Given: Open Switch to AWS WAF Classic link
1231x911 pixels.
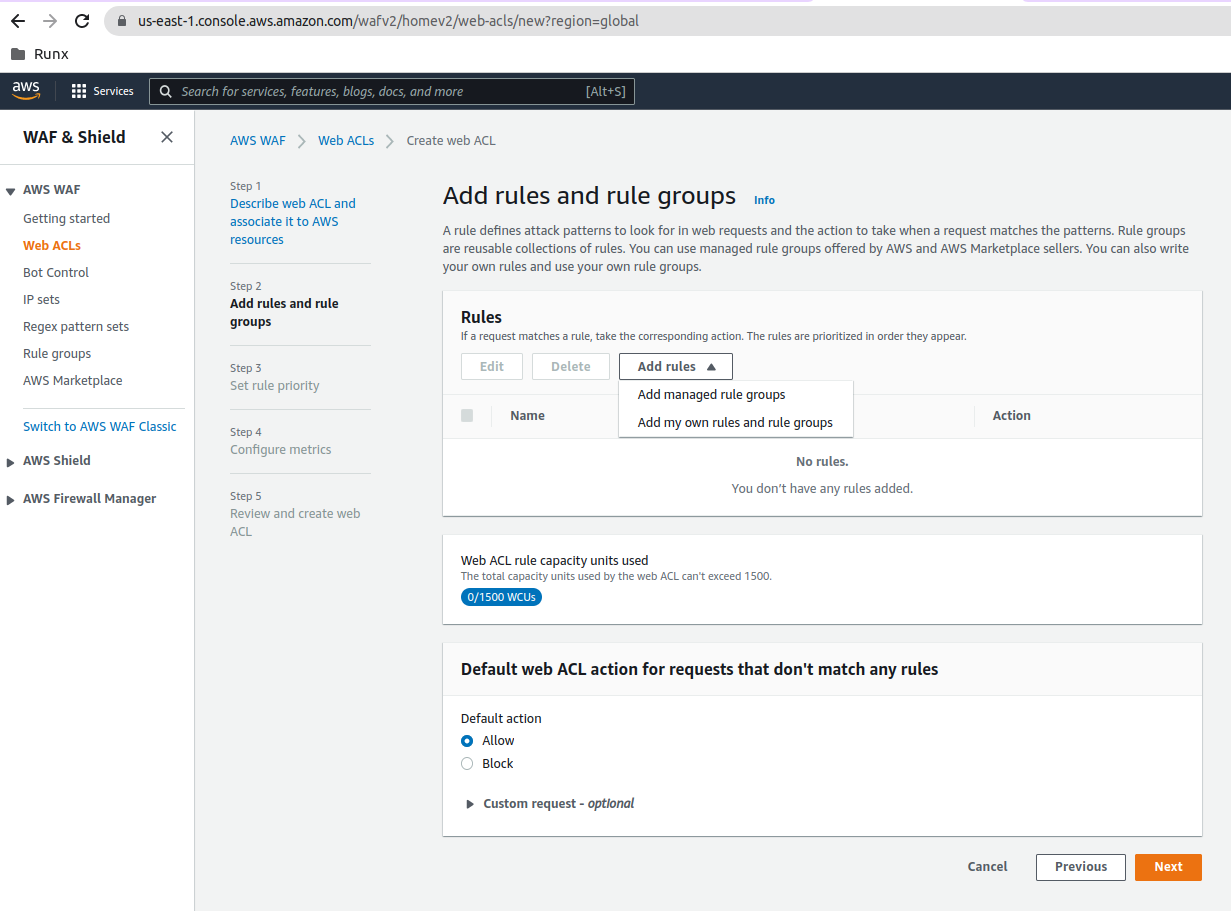Looking at the screenshot, I should click(x=100, y=427).
